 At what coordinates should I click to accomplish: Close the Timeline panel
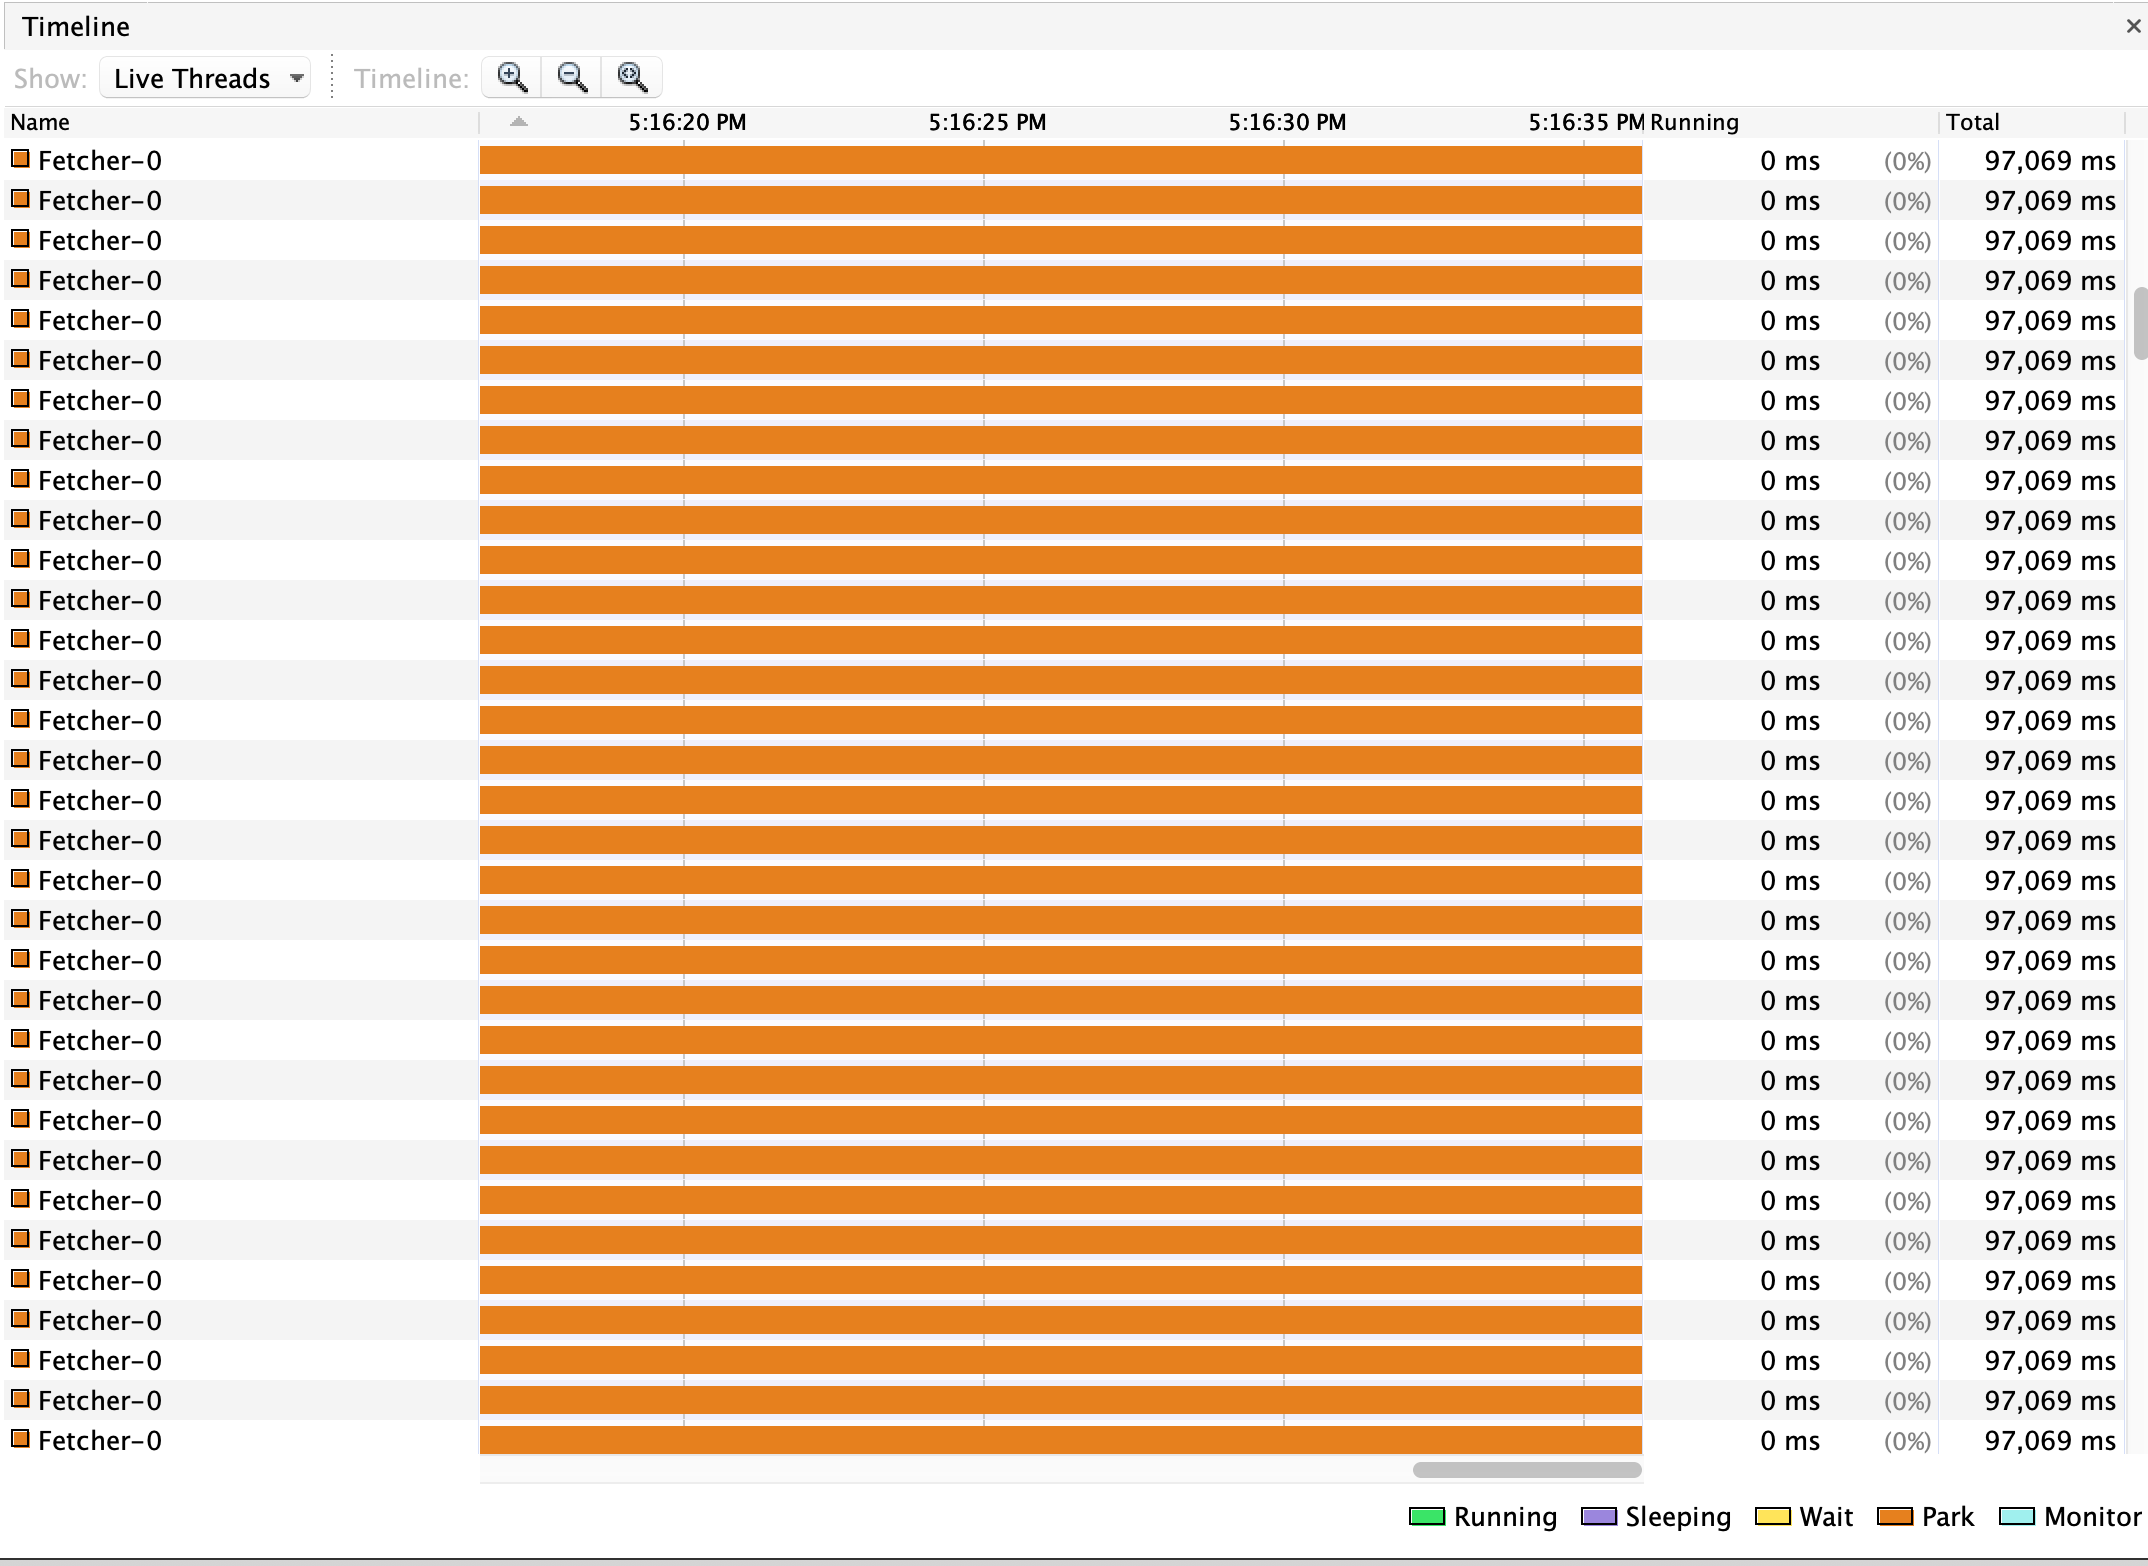coord(2132,26)
